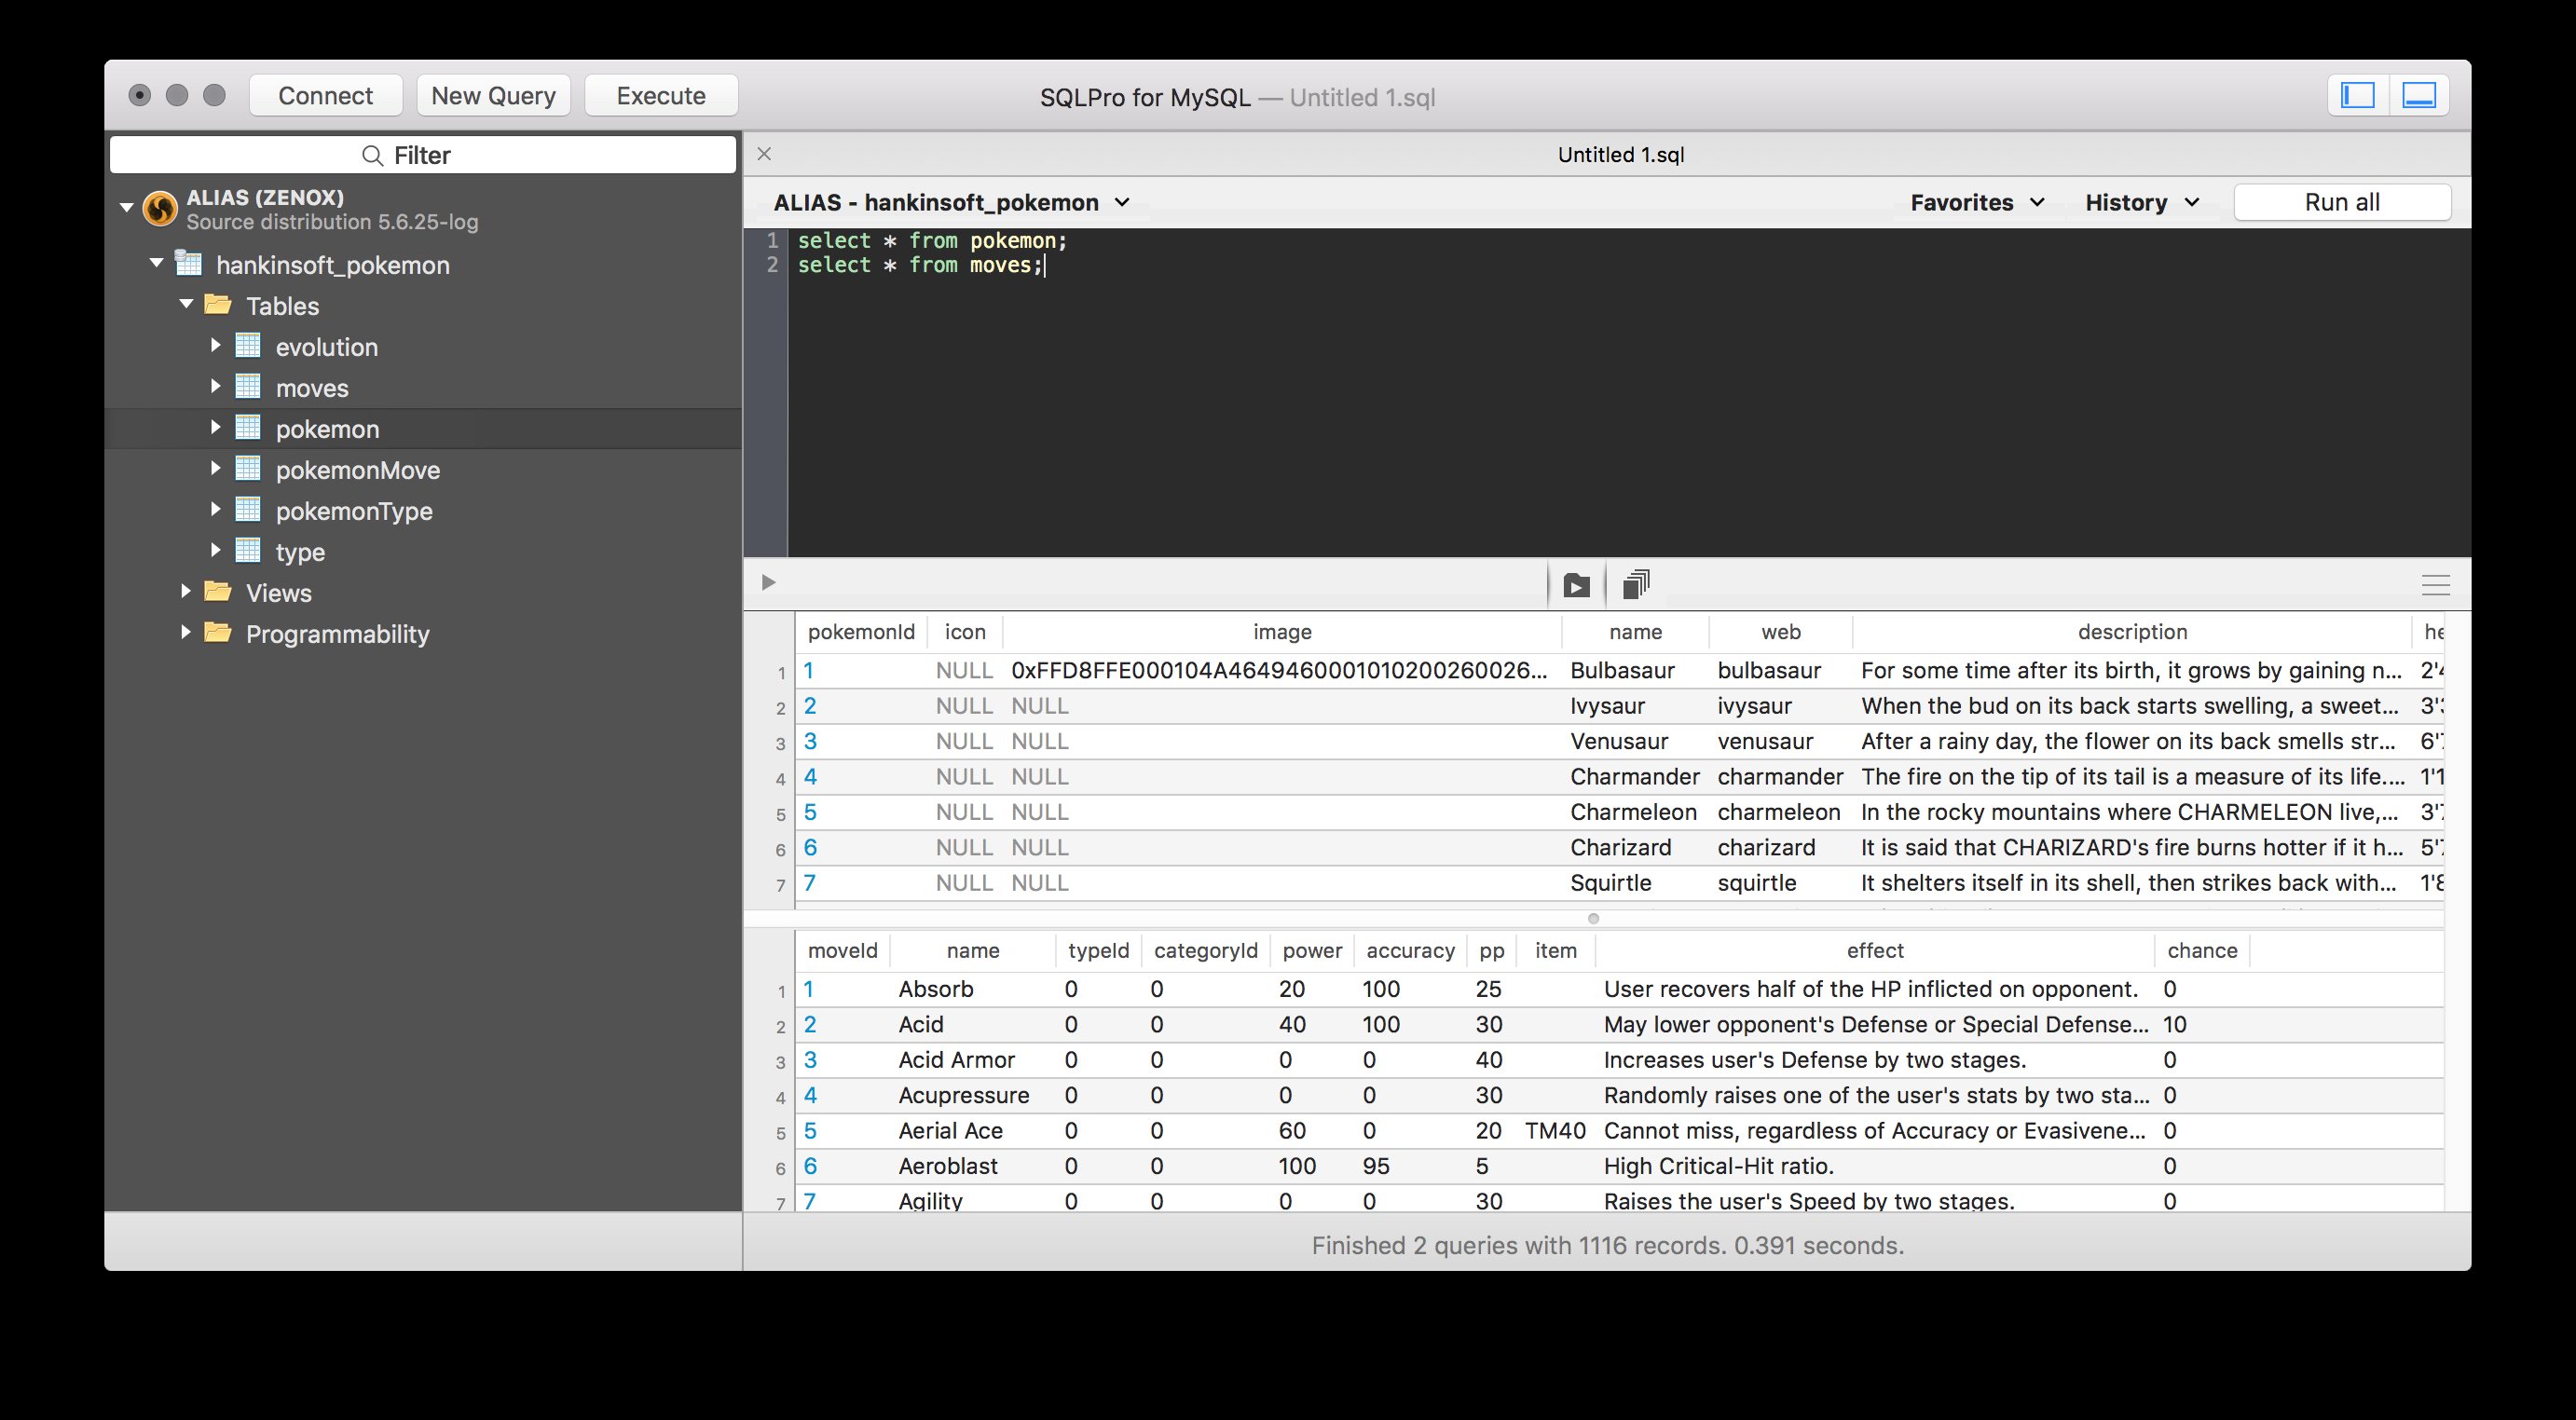Click the New Query toolbar button

tap(493, 94)
